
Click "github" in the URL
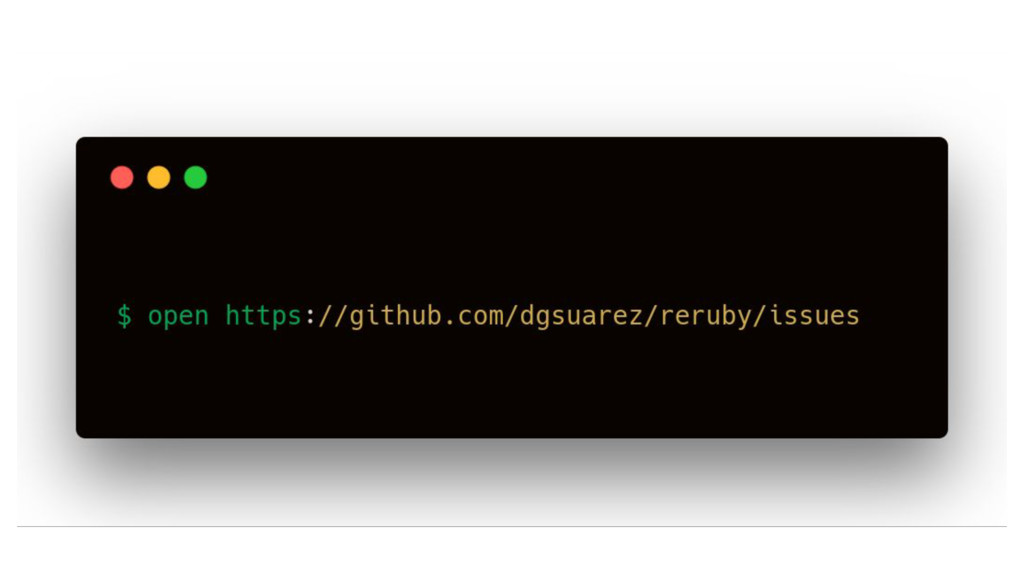point(396,317)
